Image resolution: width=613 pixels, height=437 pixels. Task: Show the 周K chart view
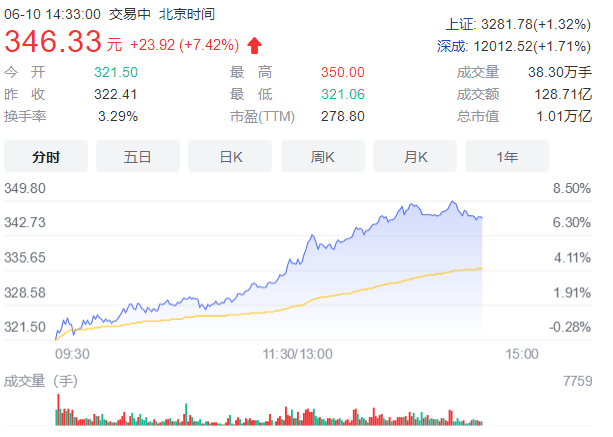pyautogui.click(x=322, y=156)
